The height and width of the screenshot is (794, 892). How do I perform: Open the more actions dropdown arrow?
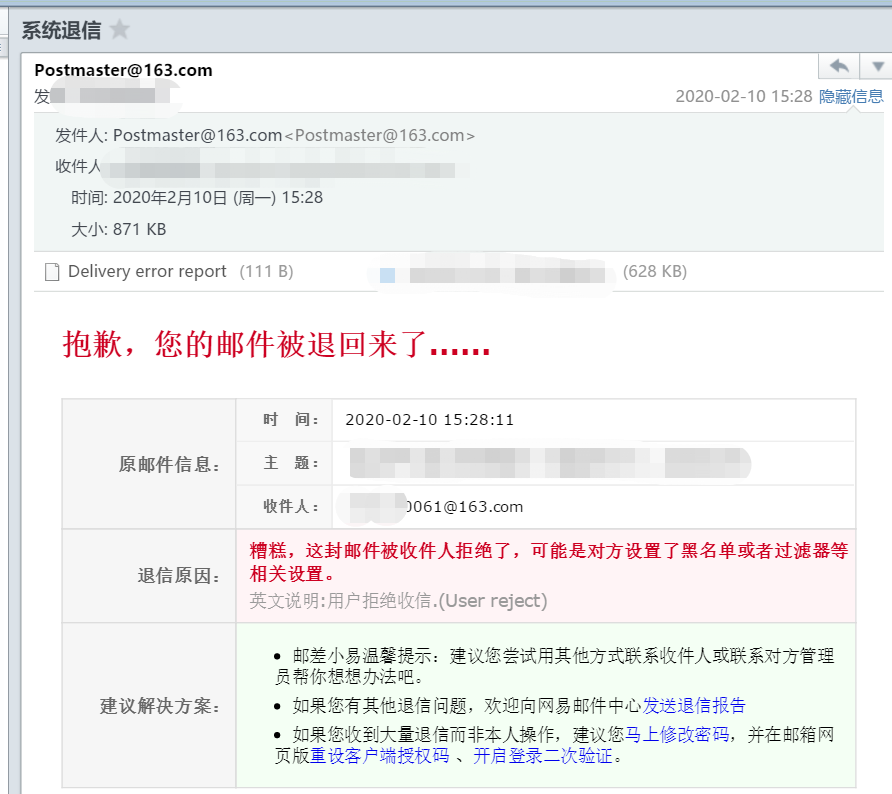876,67
